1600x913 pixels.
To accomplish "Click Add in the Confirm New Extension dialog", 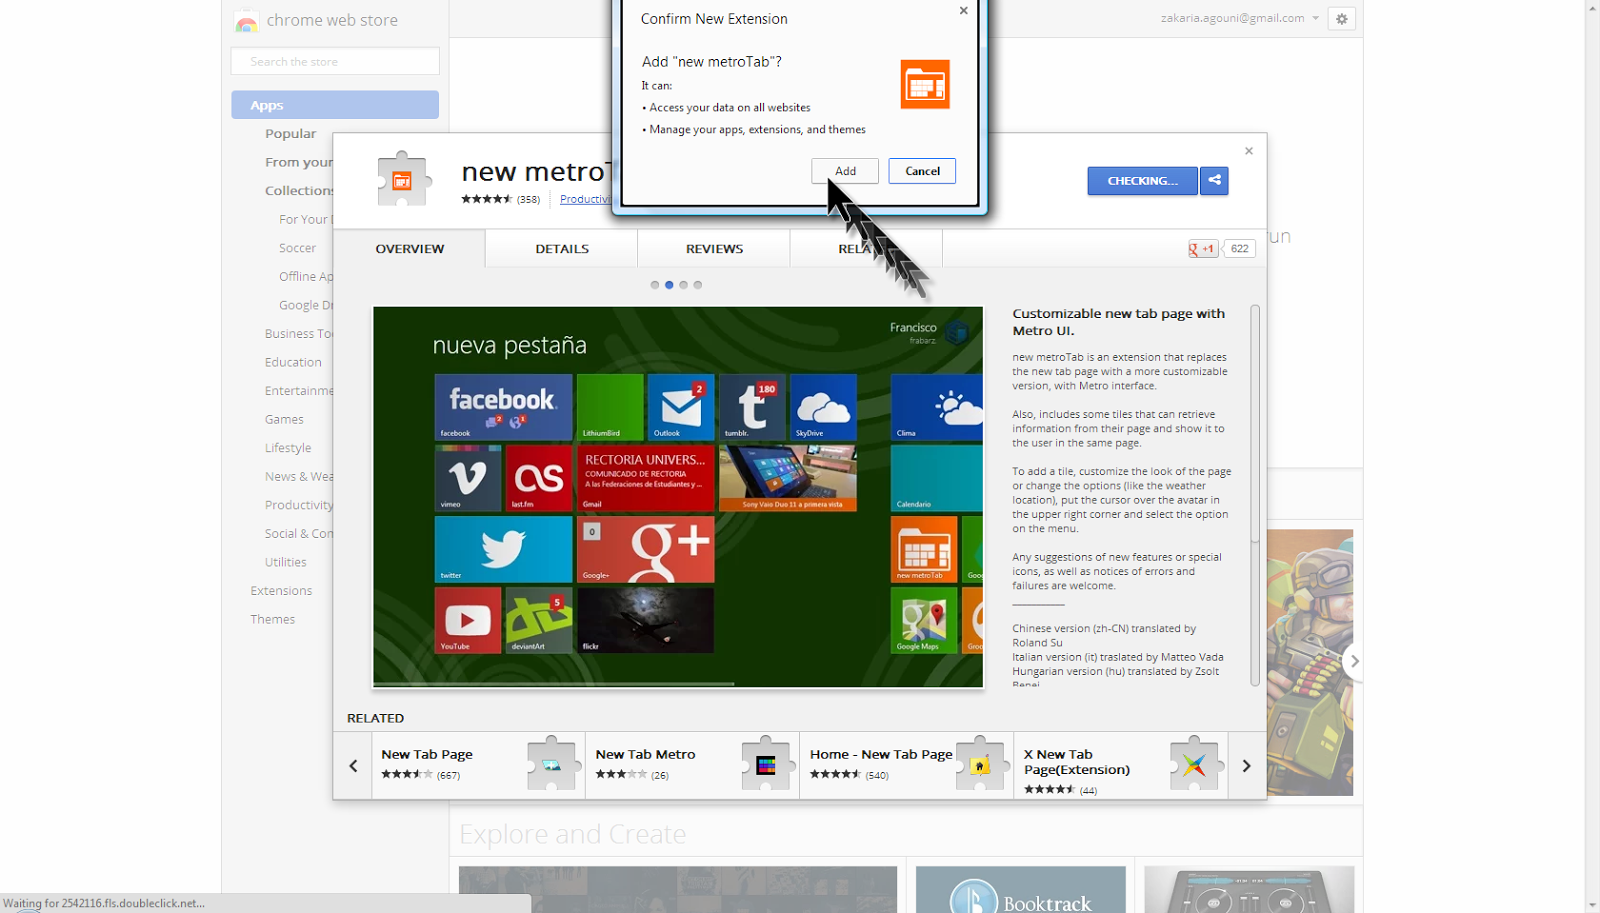I will click(845, 171).
